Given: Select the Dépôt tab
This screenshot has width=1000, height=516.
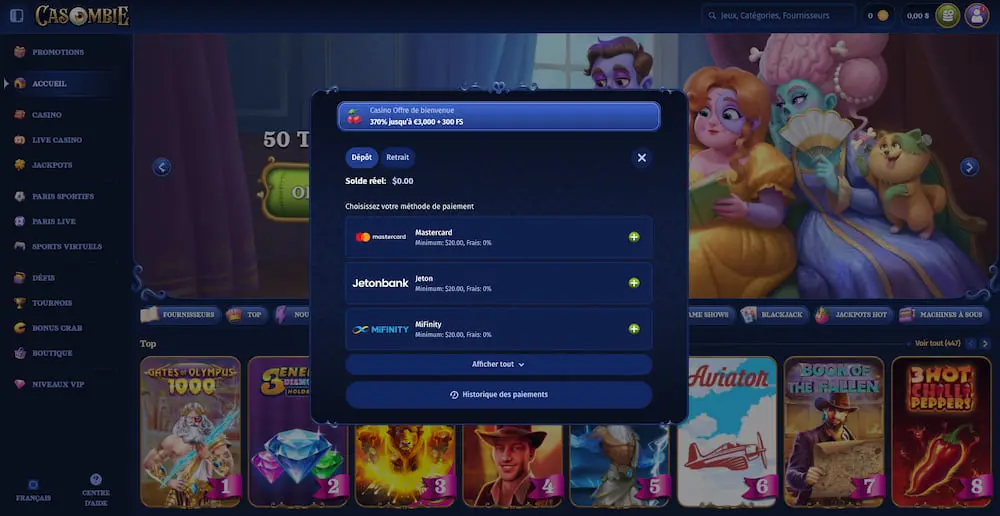Looking at the screenshot, I should click(x=362, y=157).
